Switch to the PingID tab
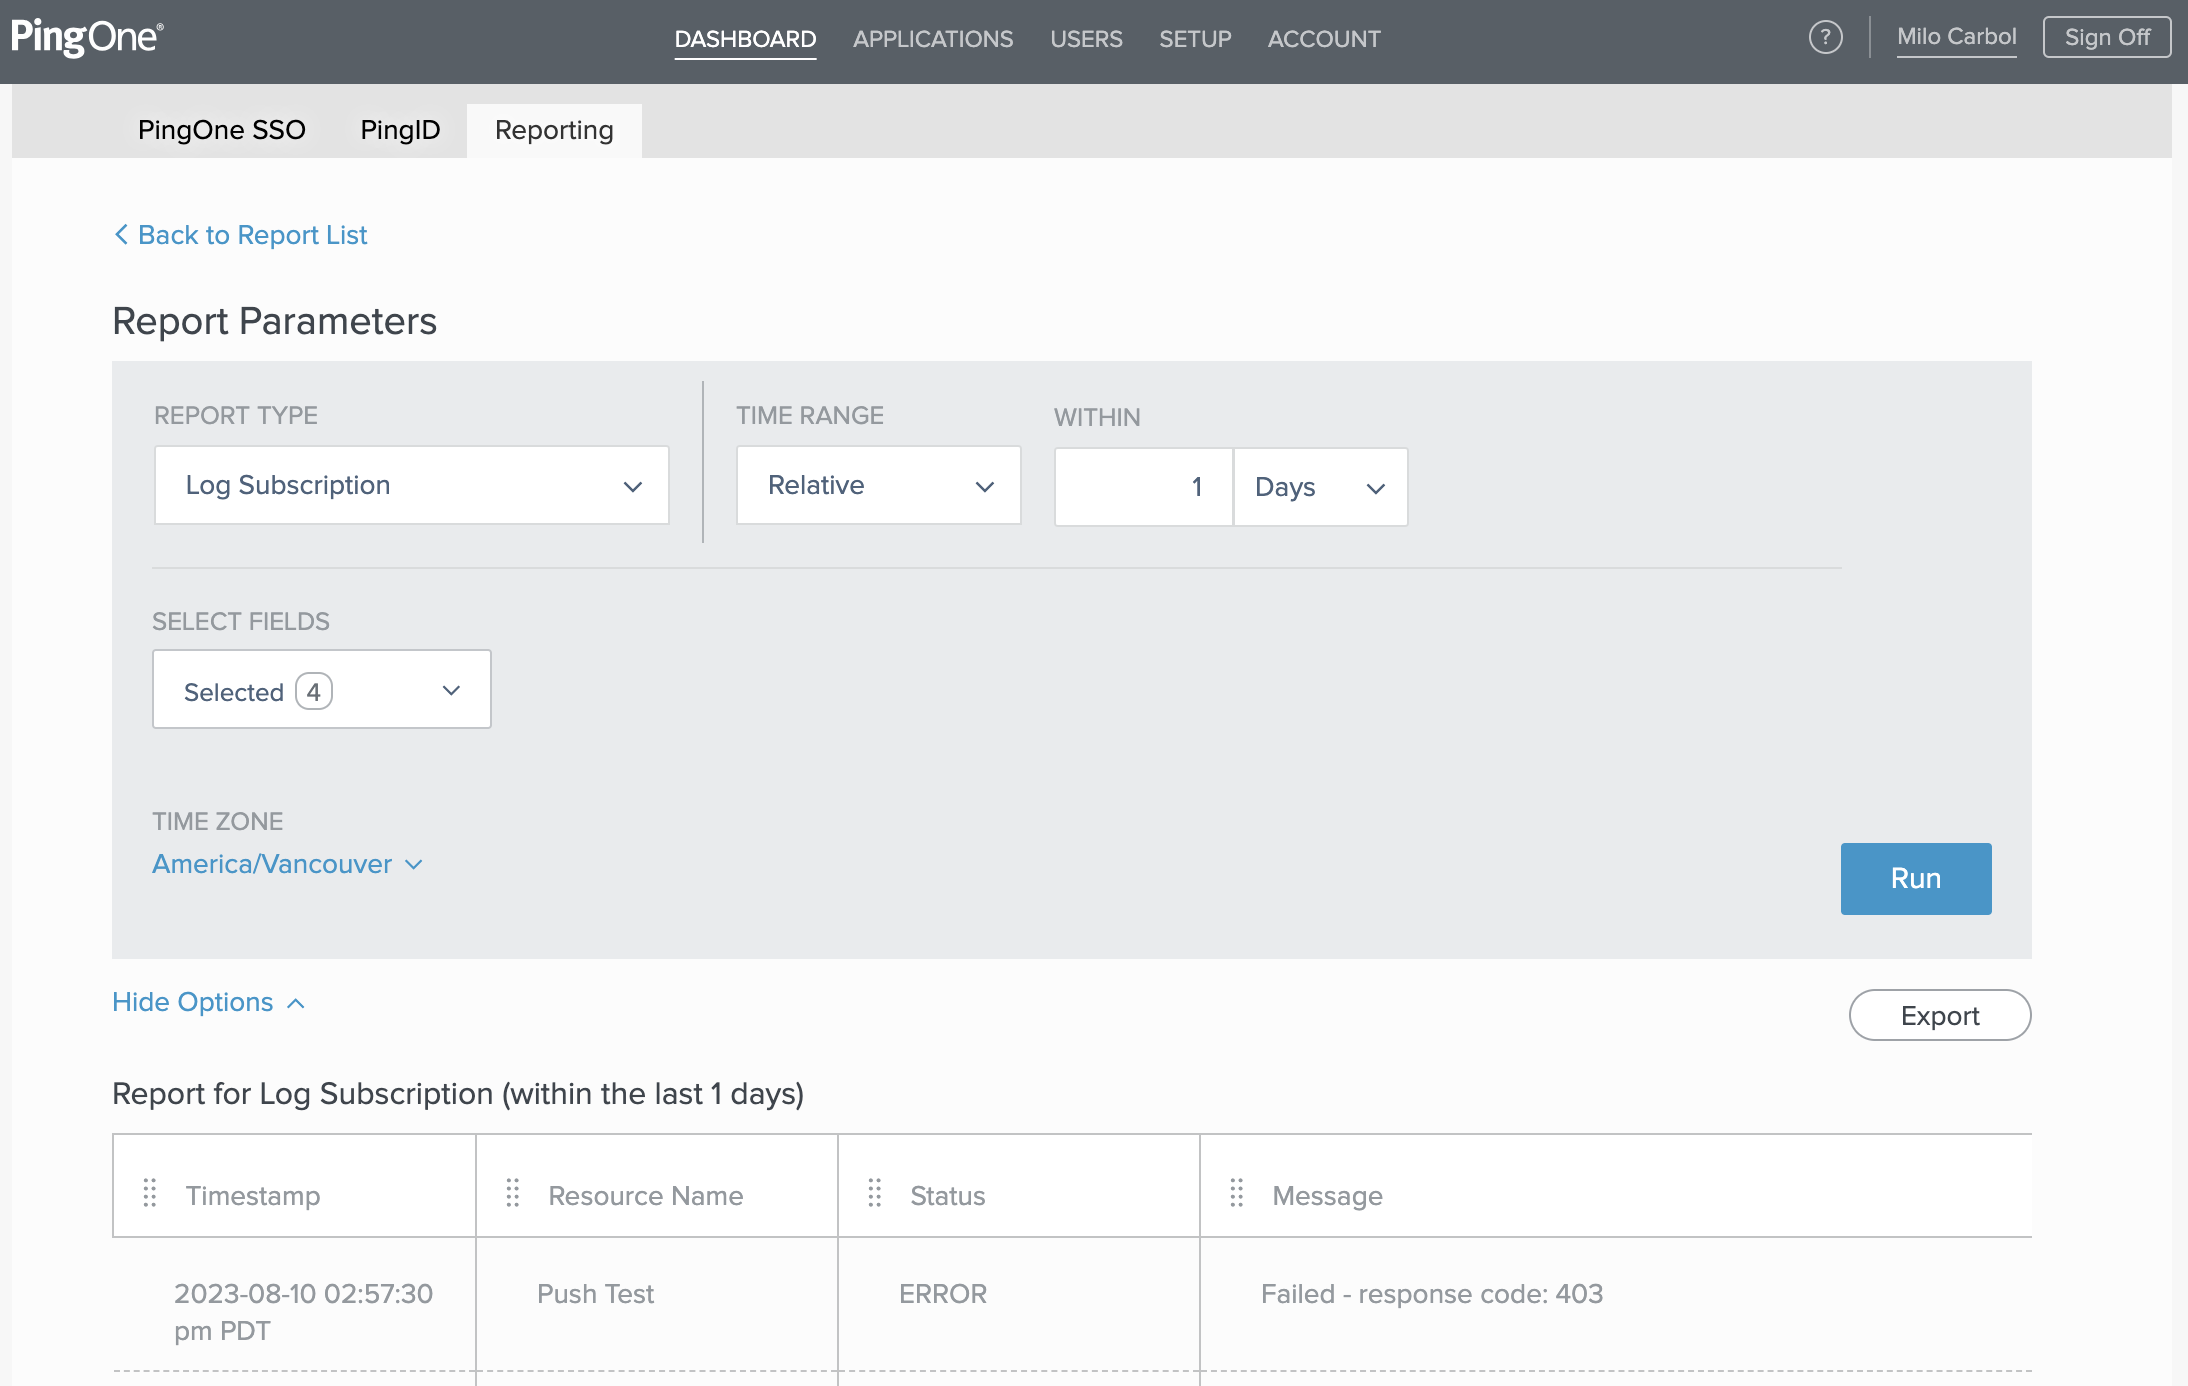Image resolution: width=2188 pixels, height=1386 pixels. click(399, 129)
